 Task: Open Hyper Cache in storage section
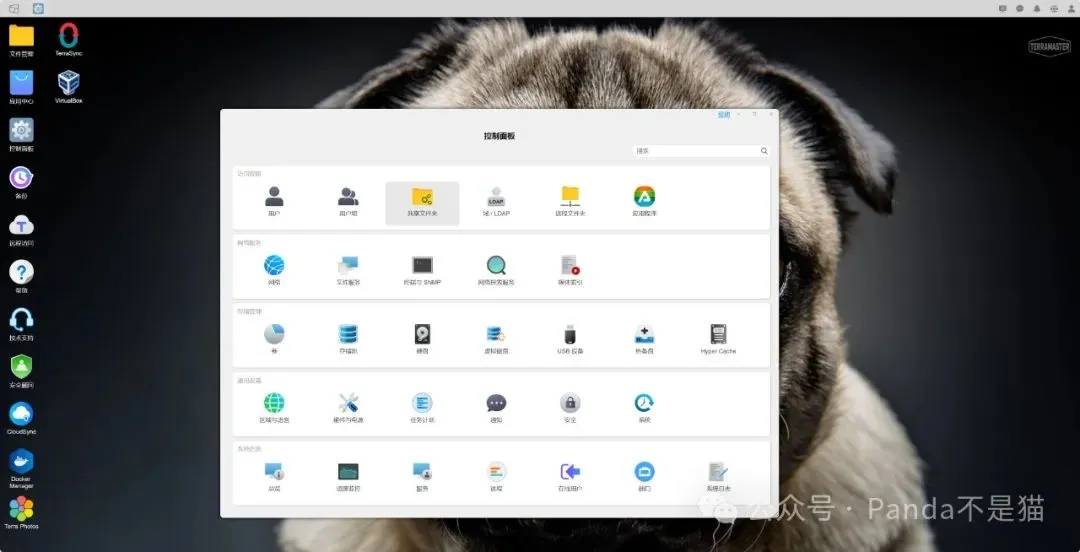point(718,340)
